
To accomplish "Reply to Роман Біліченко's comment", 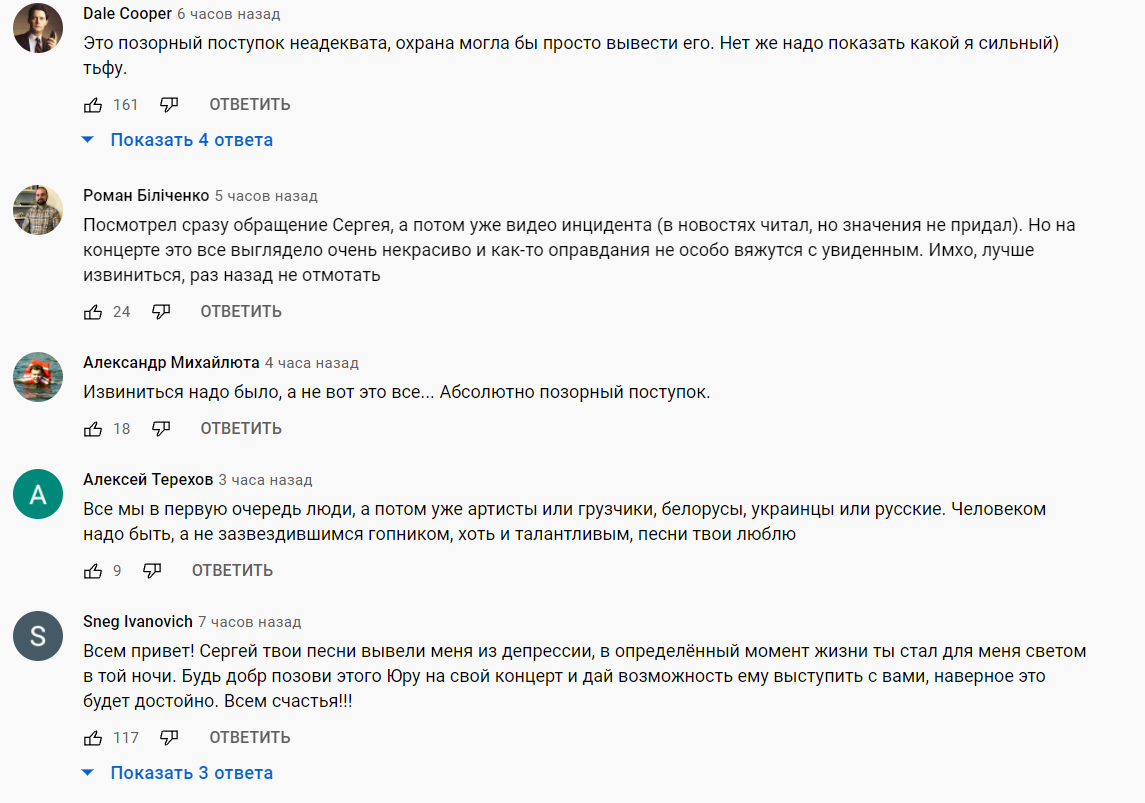I will (x=241, y=312).
